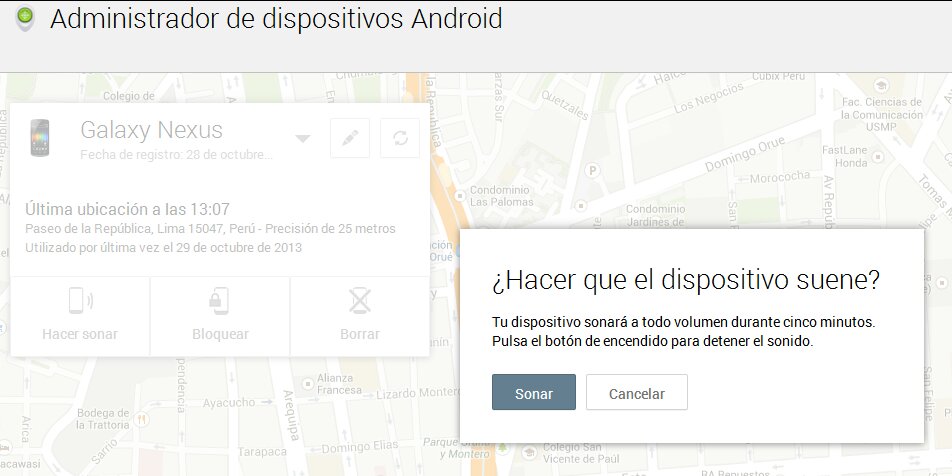
Task: Click the Alianza Francesa map label
Action: pos(339,384)
